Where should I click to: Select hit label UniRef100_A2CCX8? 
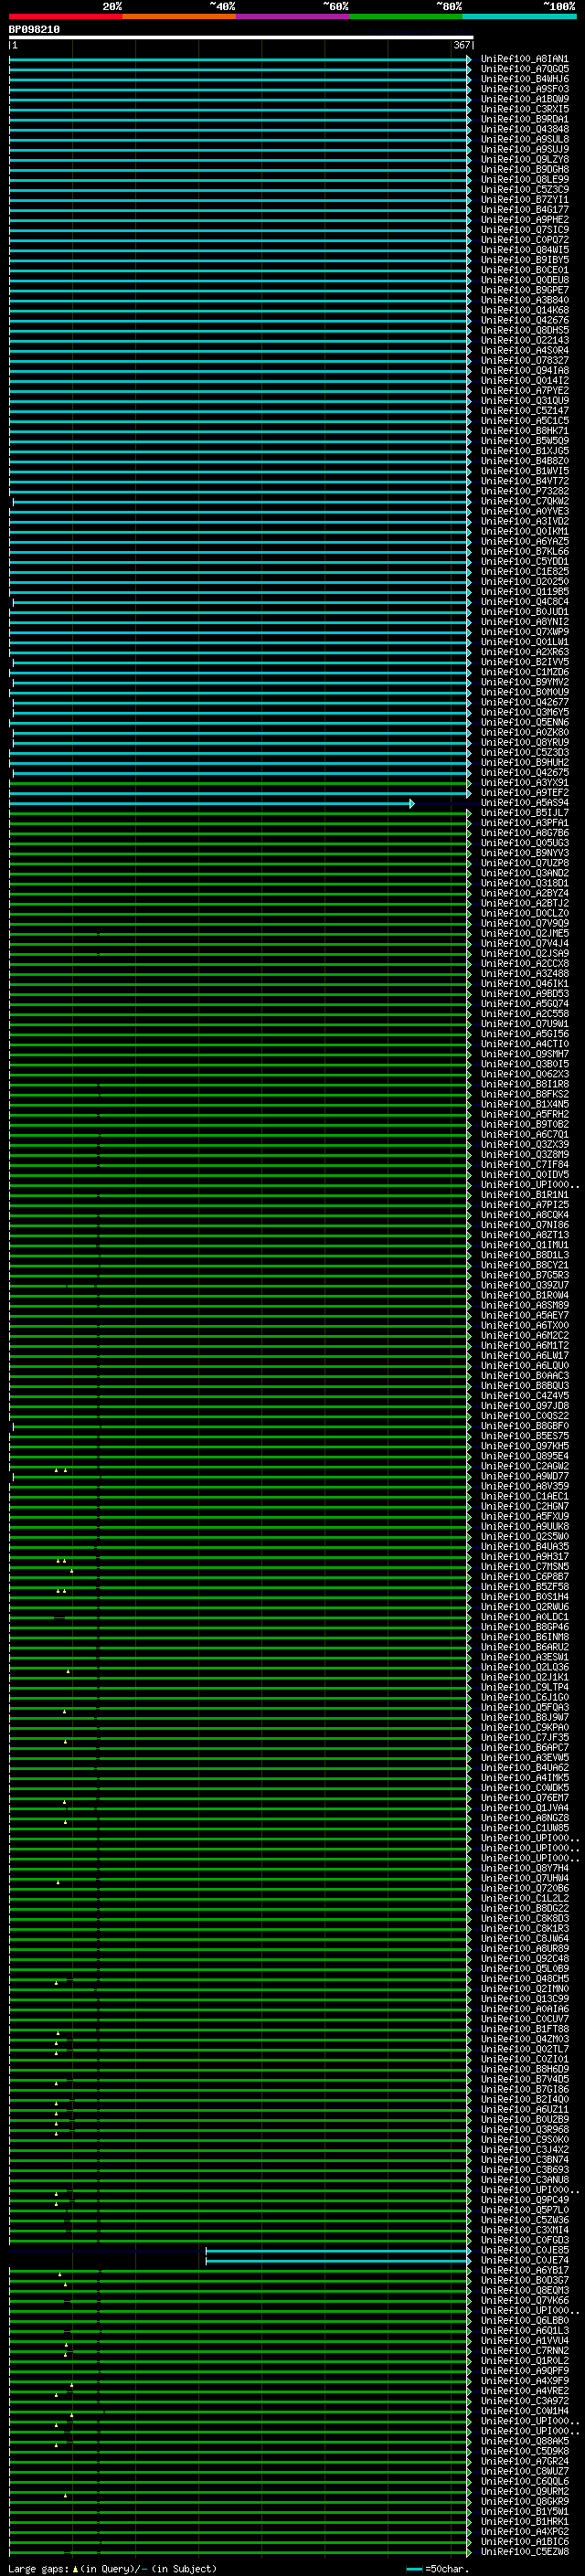pos(525,964)
